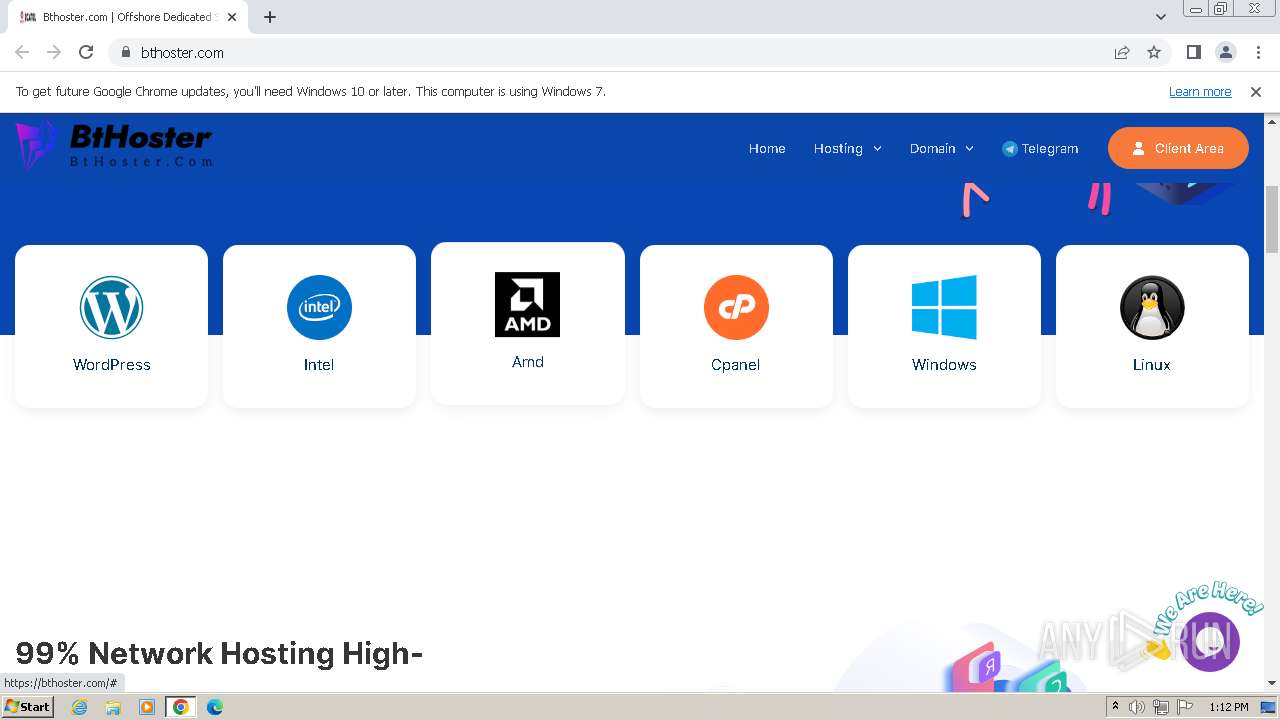Choose the Windows logo card
Image resolution: width=1280 pixels, height=720 pixels.
point(944,307)
